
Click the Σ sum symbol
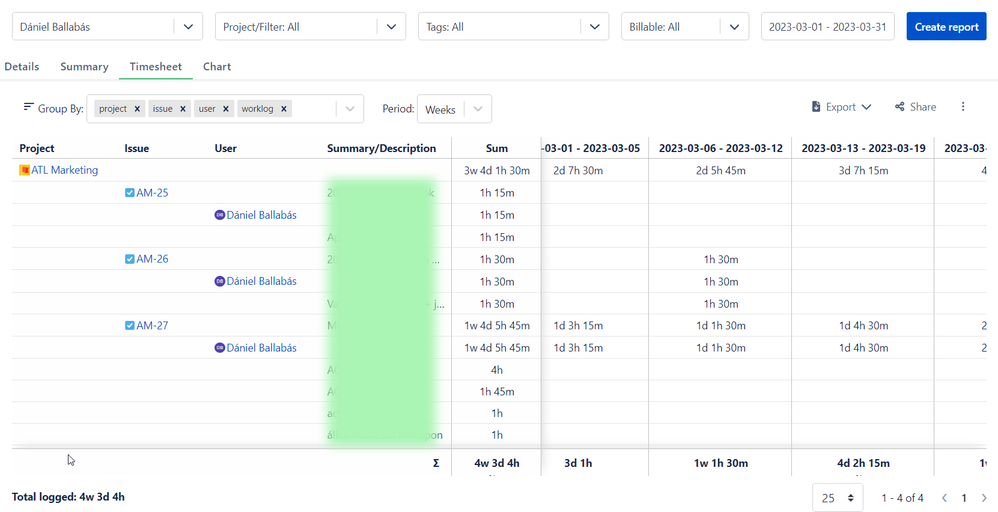pyautogui.click(x=436, y=463)
